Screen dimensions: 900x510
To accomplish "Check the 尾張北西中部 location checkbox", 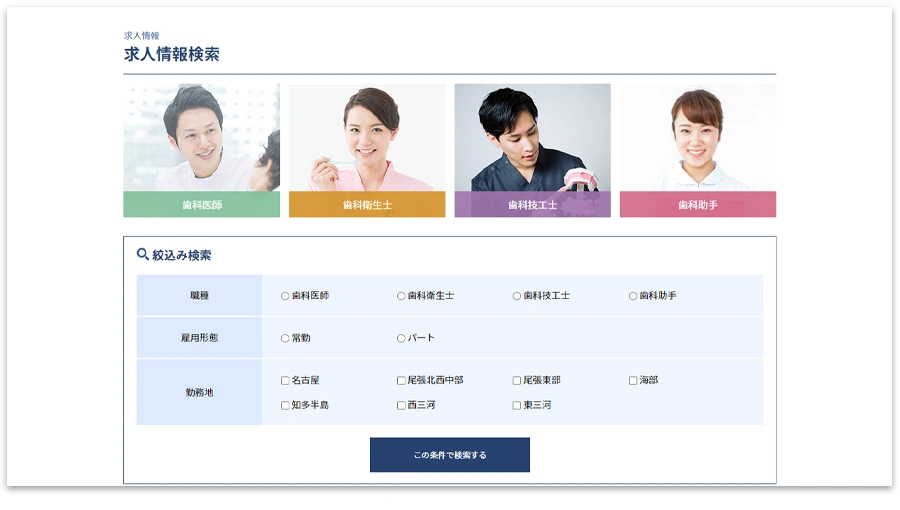I will [401, 380].
